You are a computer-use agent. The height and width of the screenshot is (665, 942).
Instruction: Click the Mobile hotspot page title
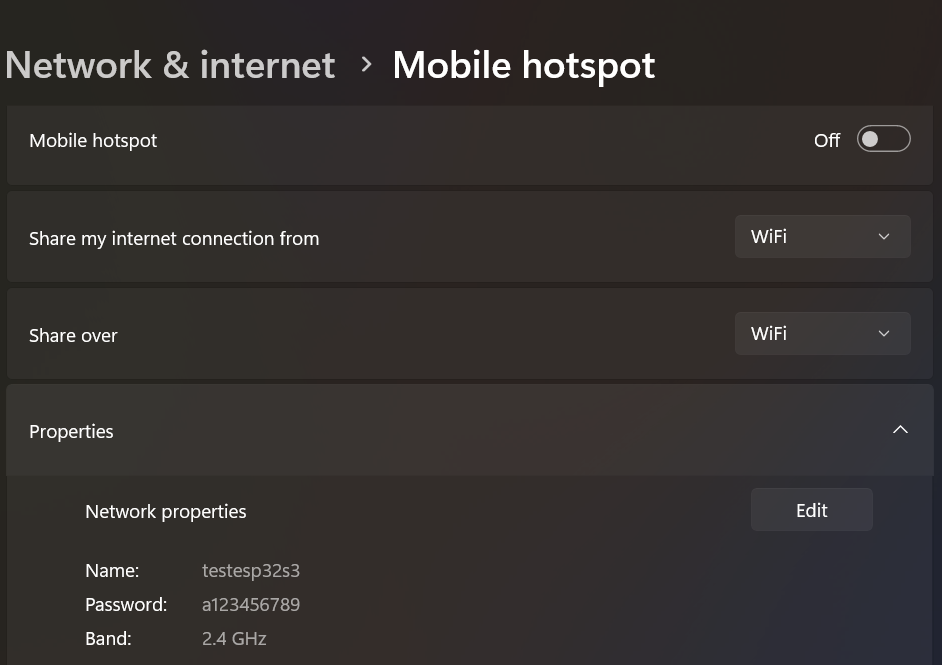coord(523,65)
